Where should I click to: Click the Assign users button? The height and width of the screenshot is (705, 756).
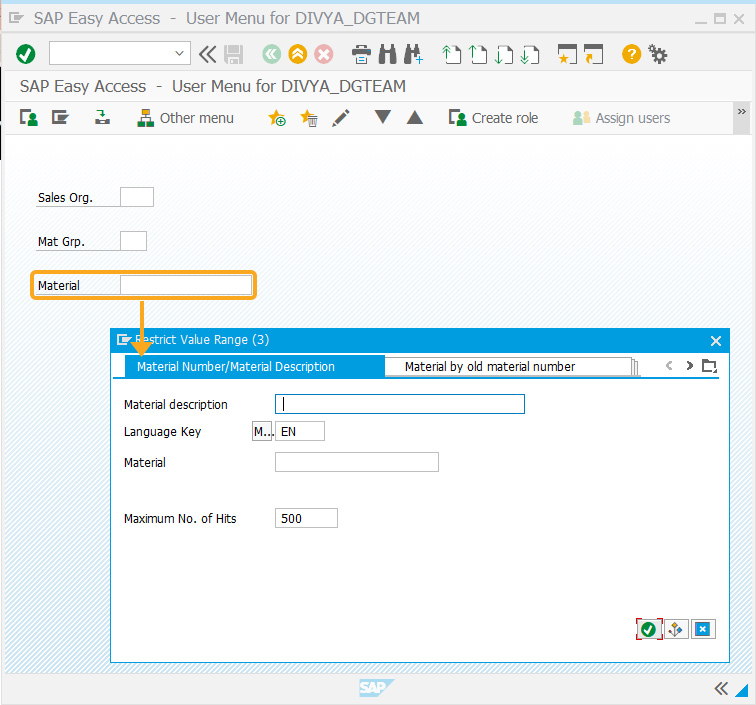coord(621,118)
